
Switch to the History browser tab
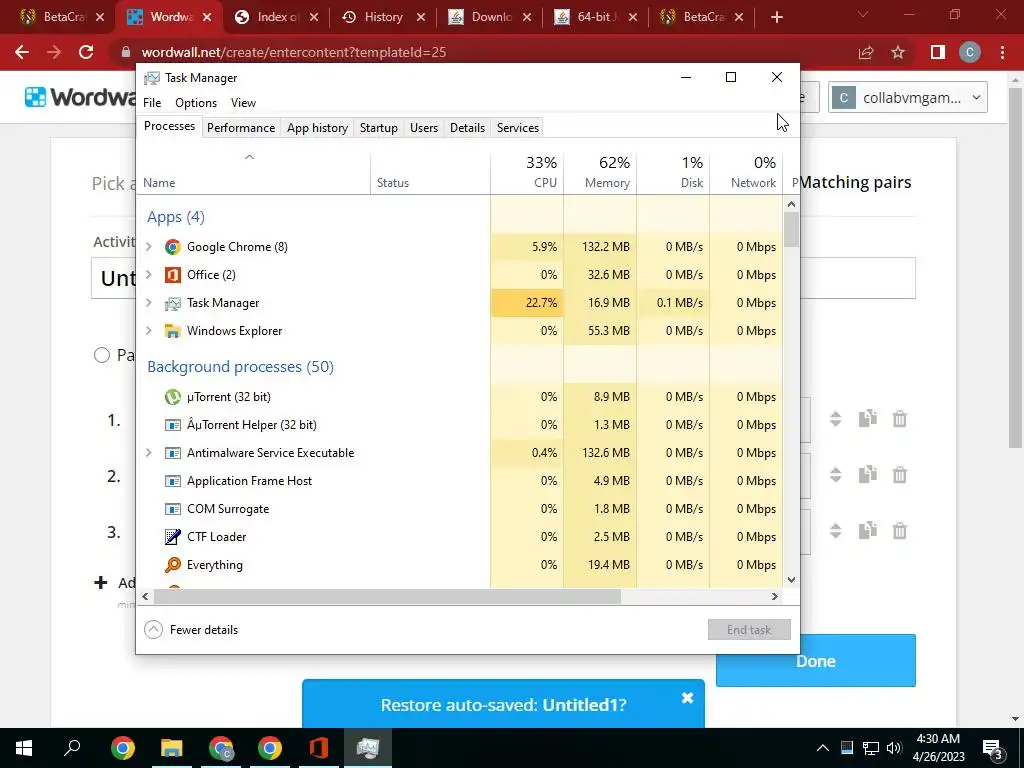pos(383,17)
